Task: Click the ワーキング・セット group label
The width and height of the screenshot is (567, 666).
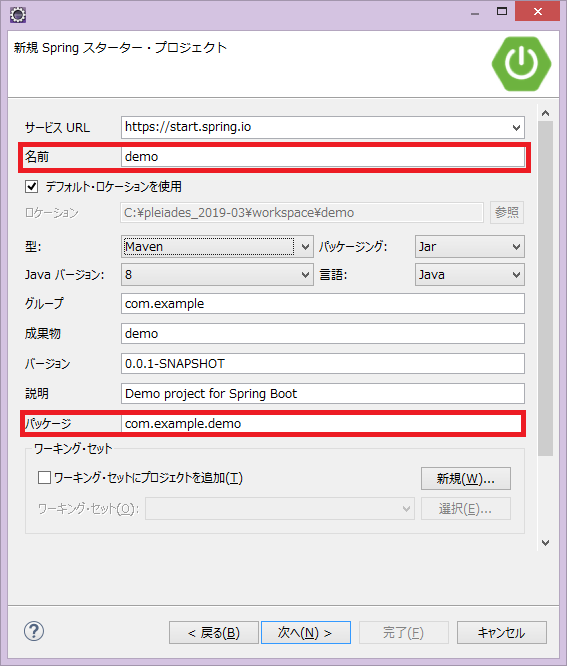Action: 73,449
